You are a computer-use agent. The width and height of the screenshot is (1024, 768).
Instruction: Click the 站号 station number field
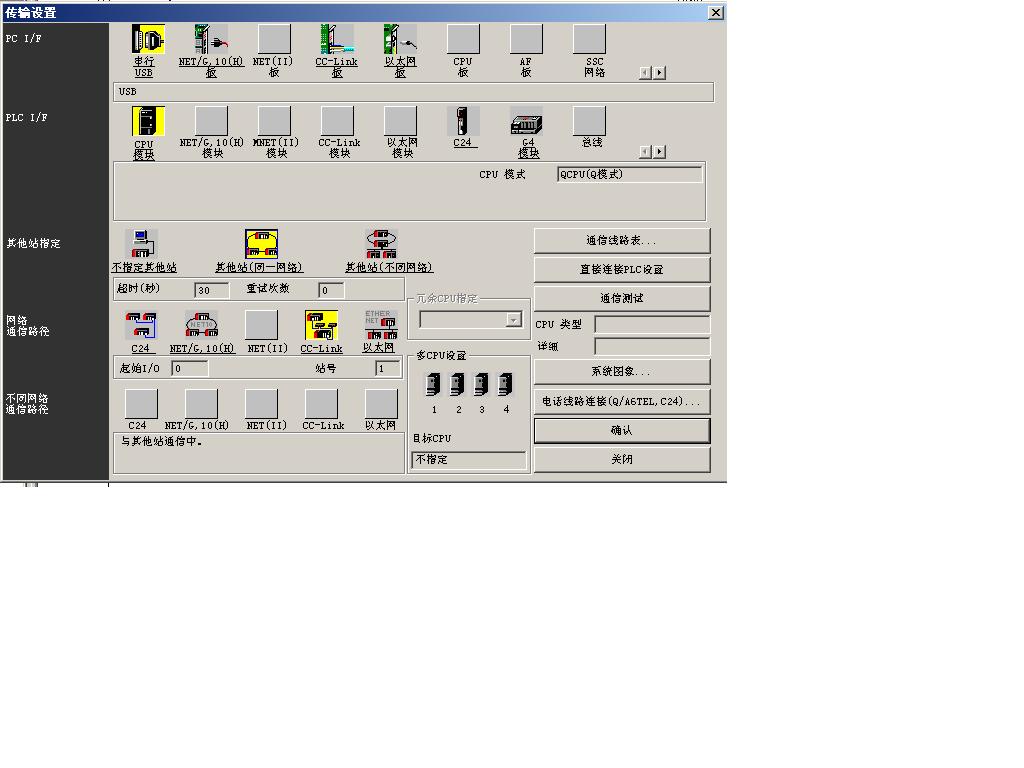387,369
